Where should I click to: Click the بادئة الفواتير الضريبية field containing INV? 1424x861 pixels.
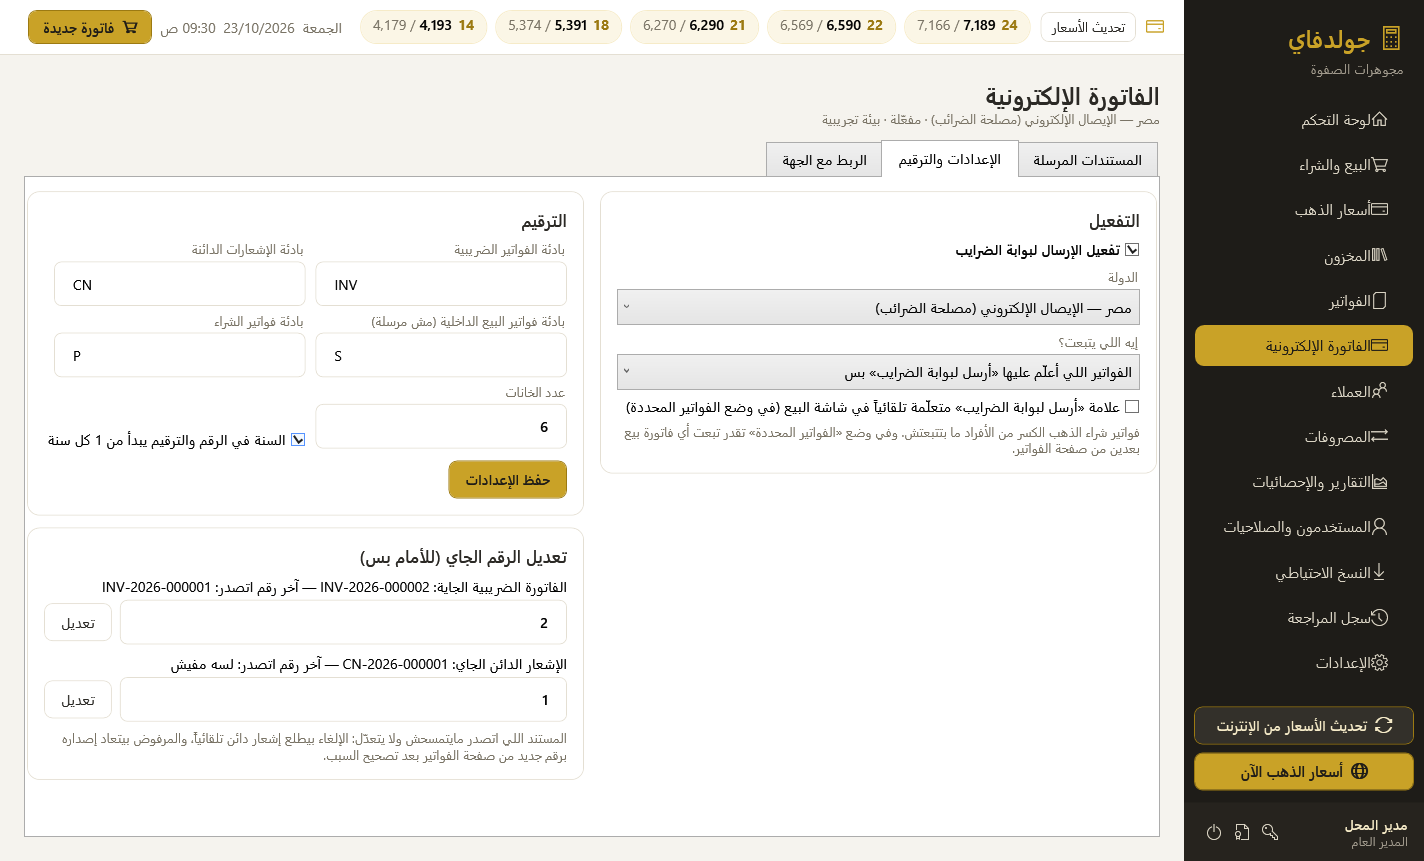click(x=441, y=284)
